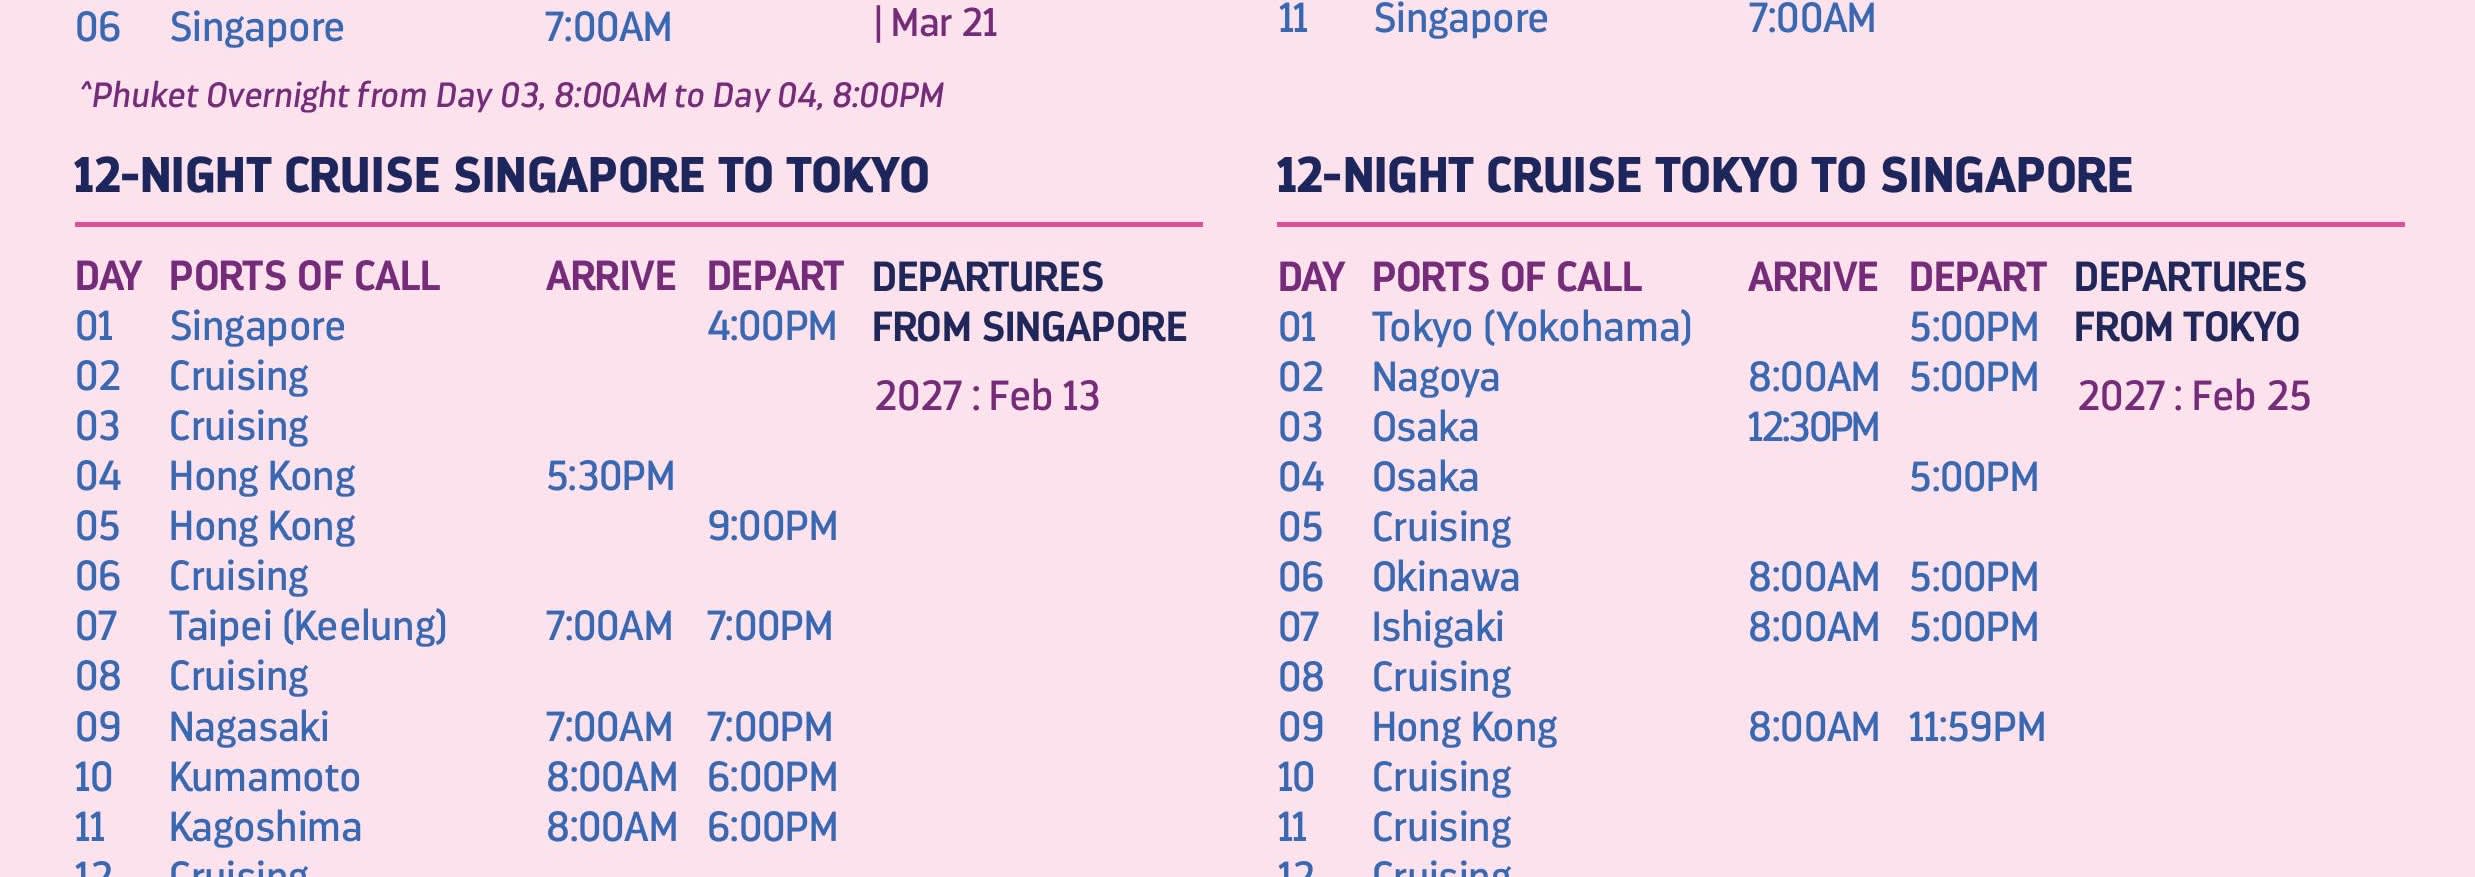Click the Kagoshima port of call
Screen dimensions: 2475x877
click(x=265, y=828)
